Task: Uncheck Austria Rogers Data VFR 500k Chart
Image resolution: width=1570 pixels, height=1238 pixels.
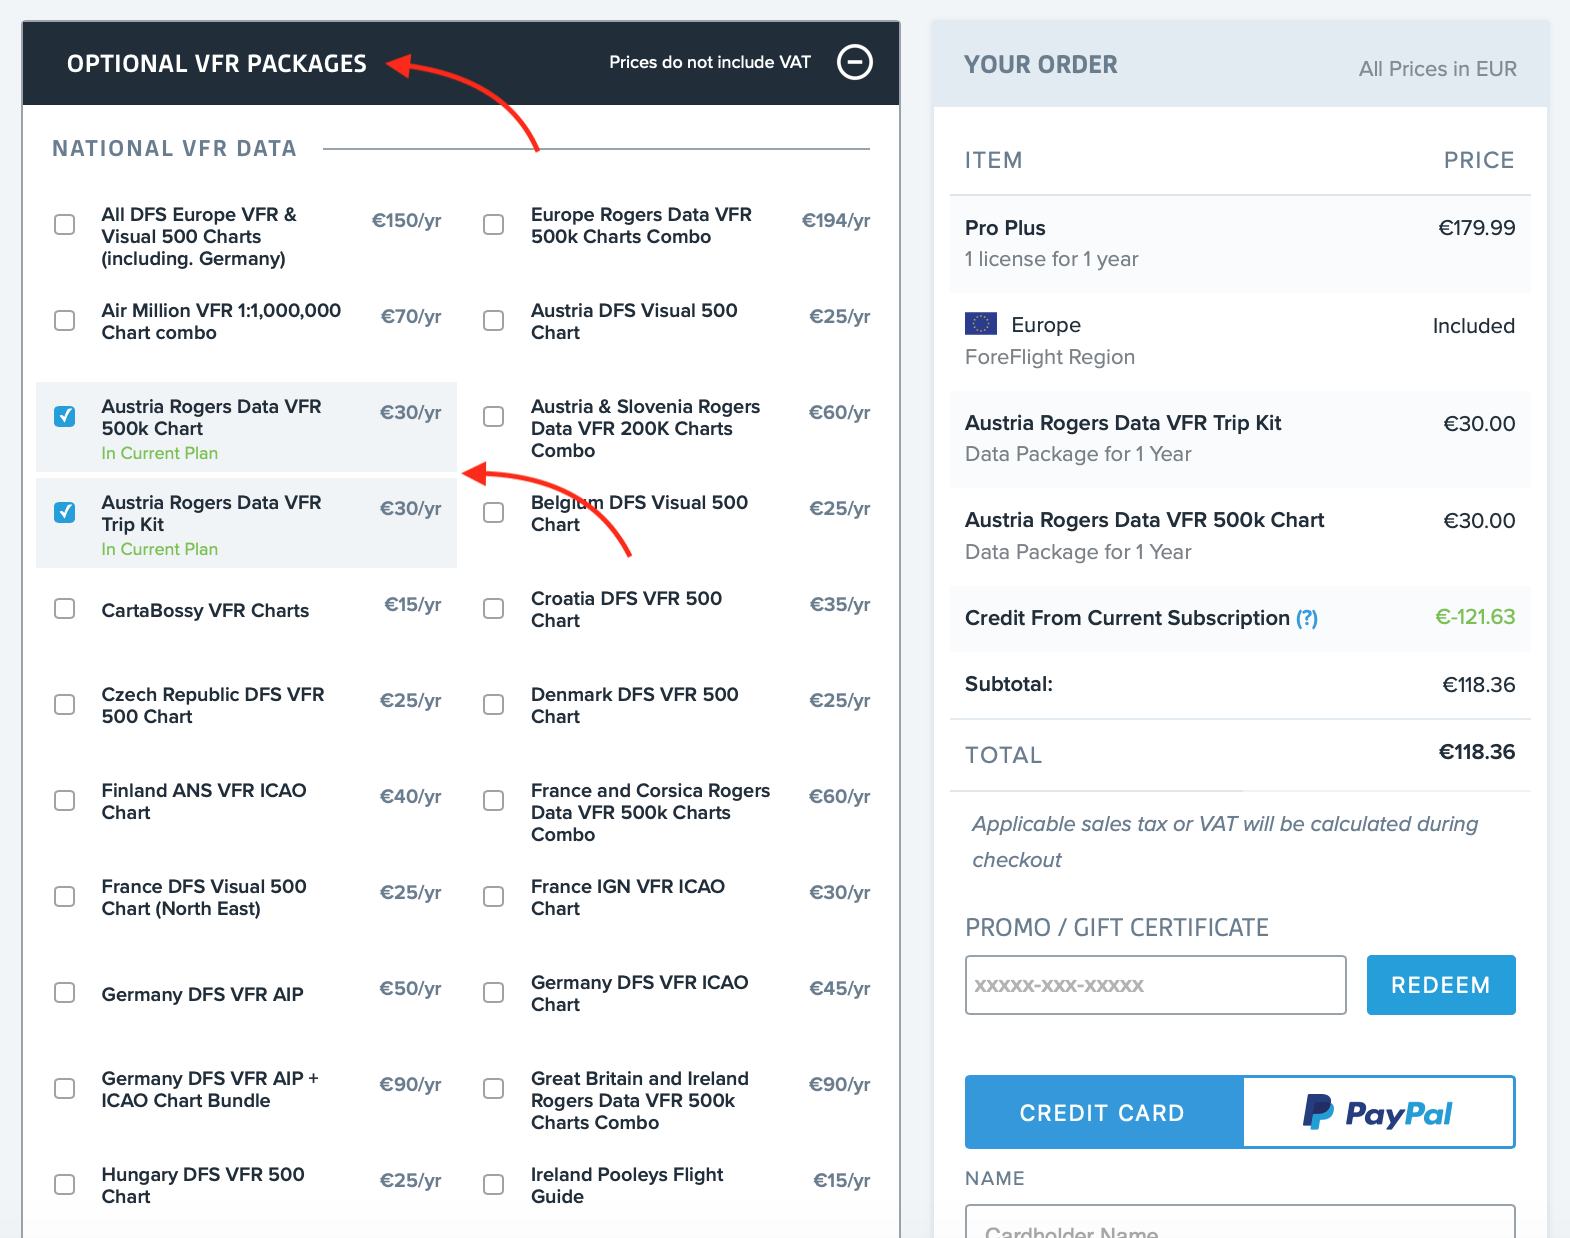Action: 65,416
